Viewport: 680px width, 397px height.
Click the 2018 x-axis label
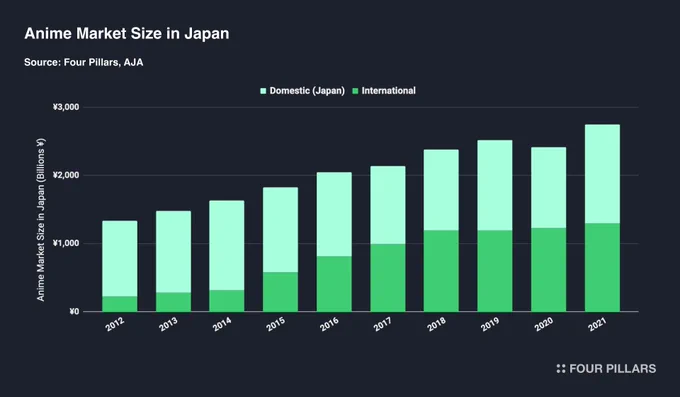[x=436, y=324]
